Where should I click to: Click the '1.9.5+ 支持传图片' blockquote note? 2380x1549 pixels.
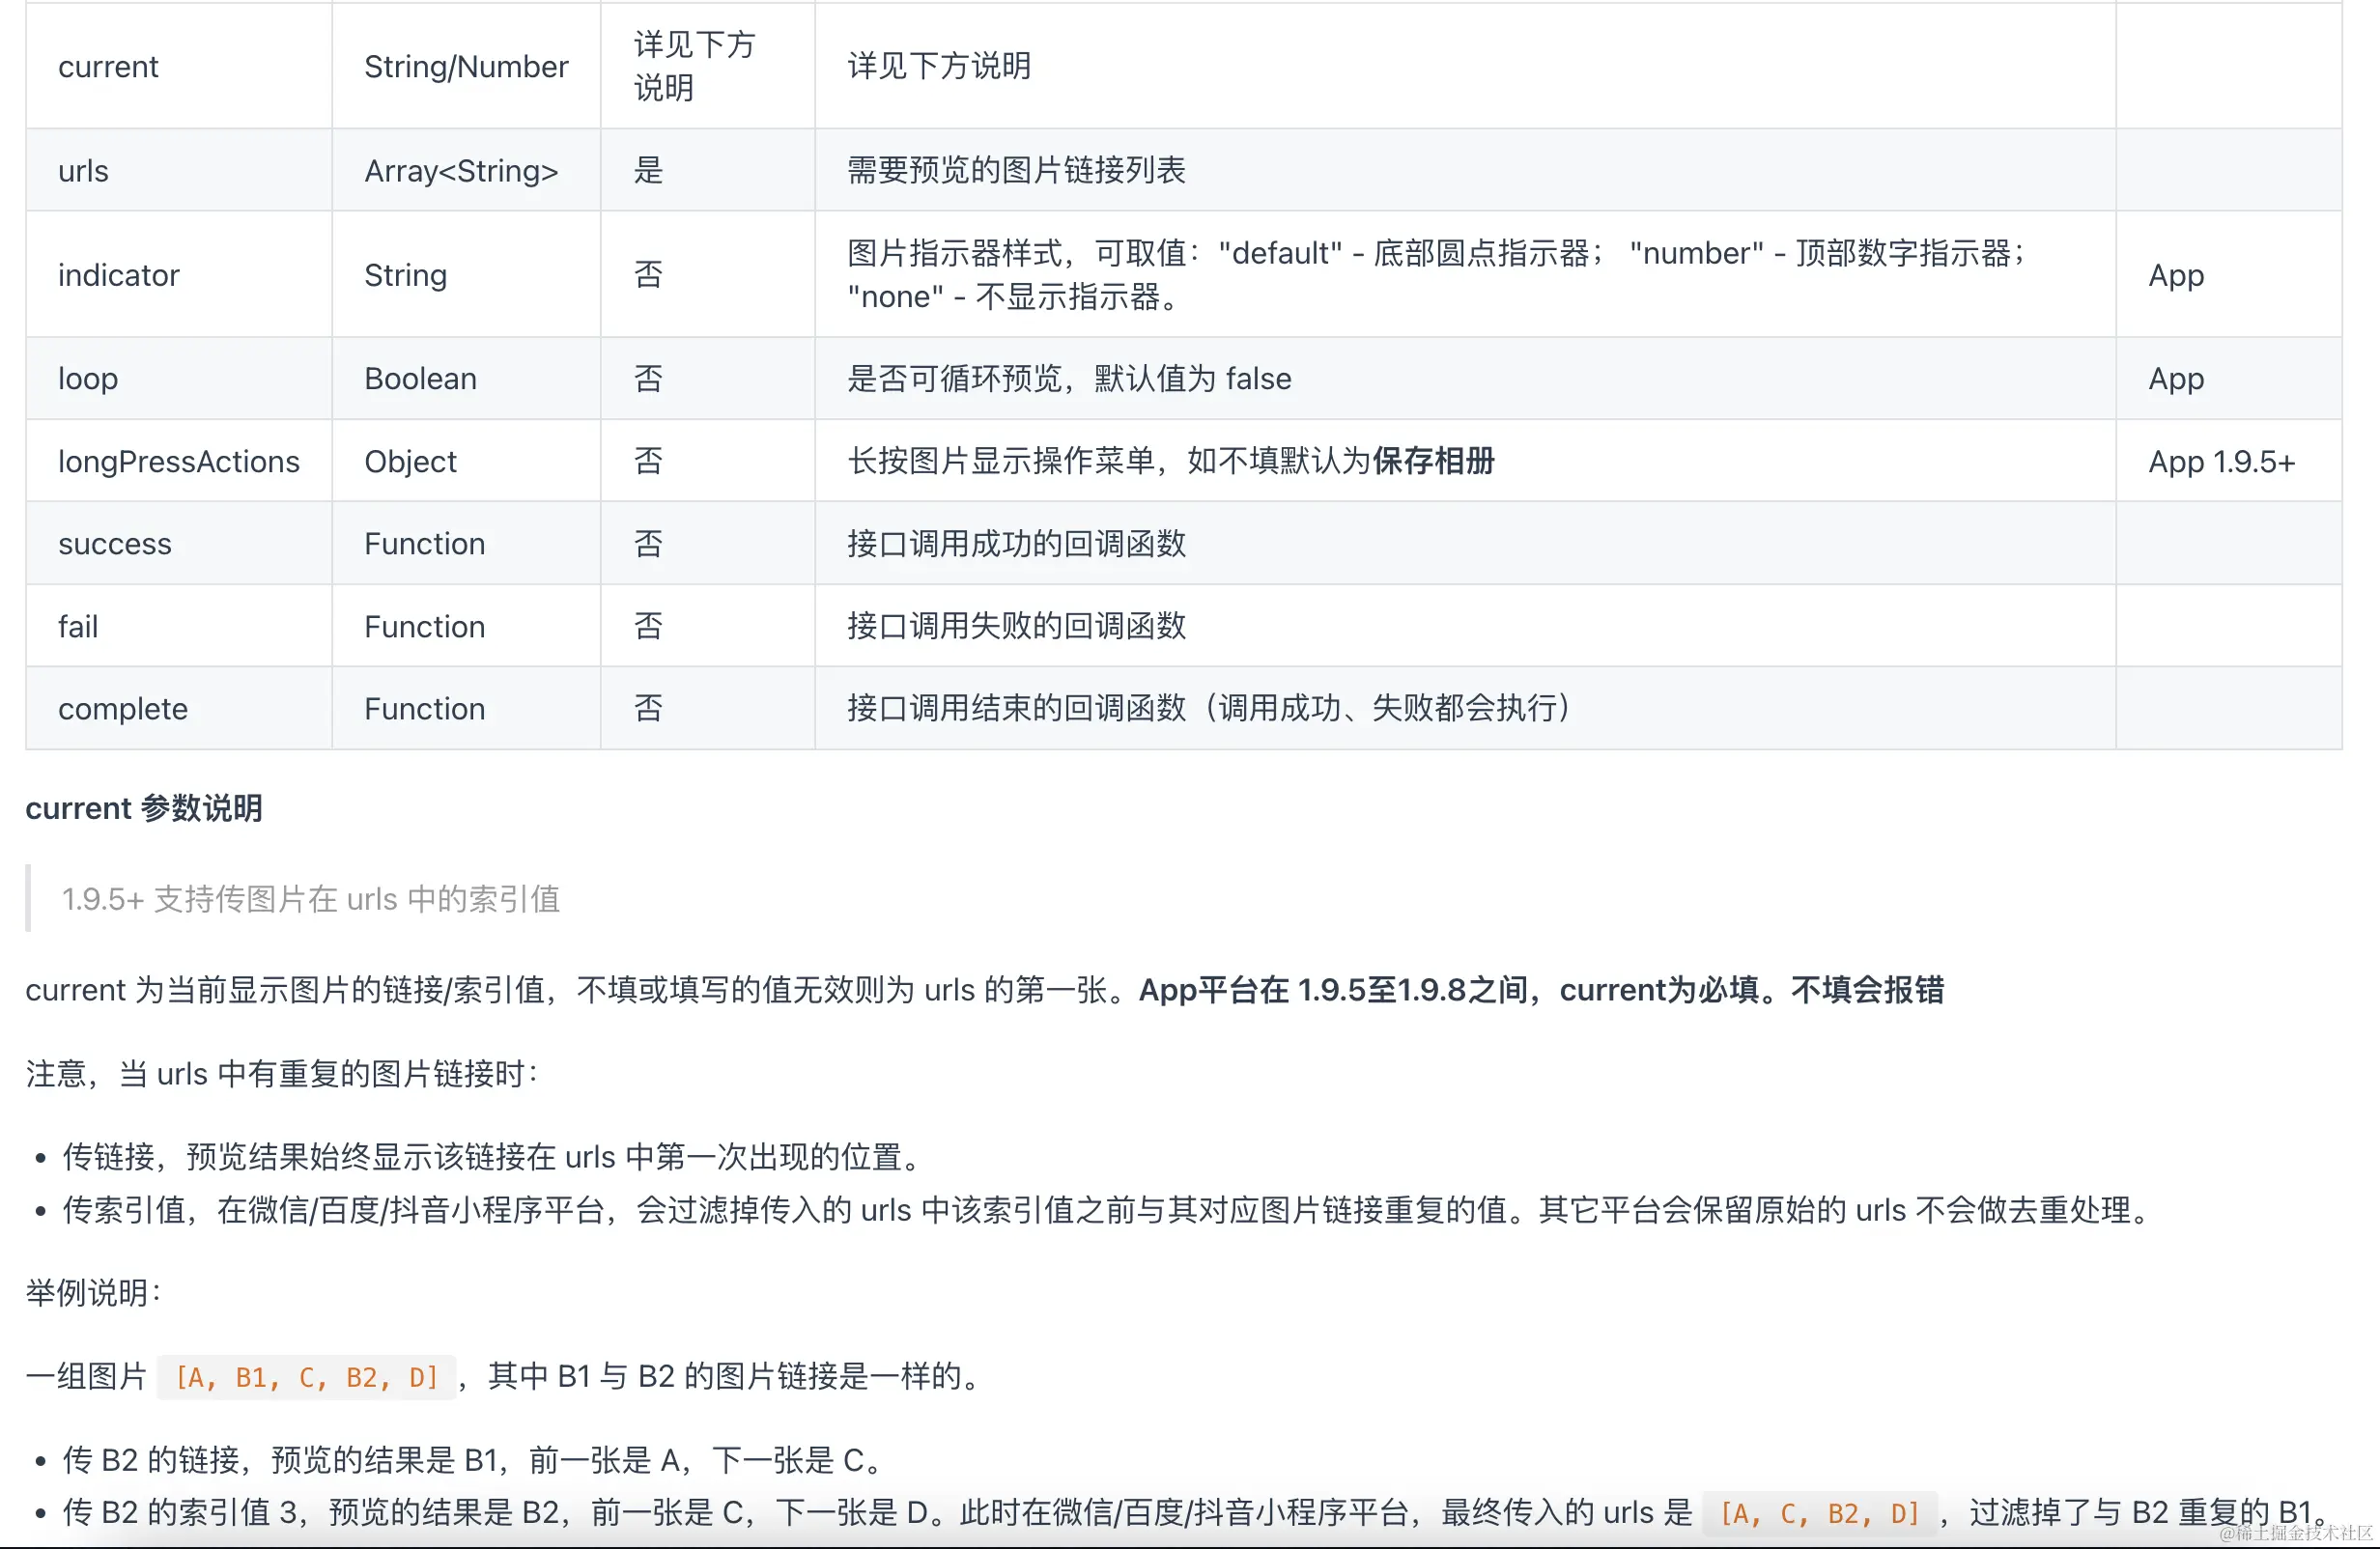coord(310,898)
